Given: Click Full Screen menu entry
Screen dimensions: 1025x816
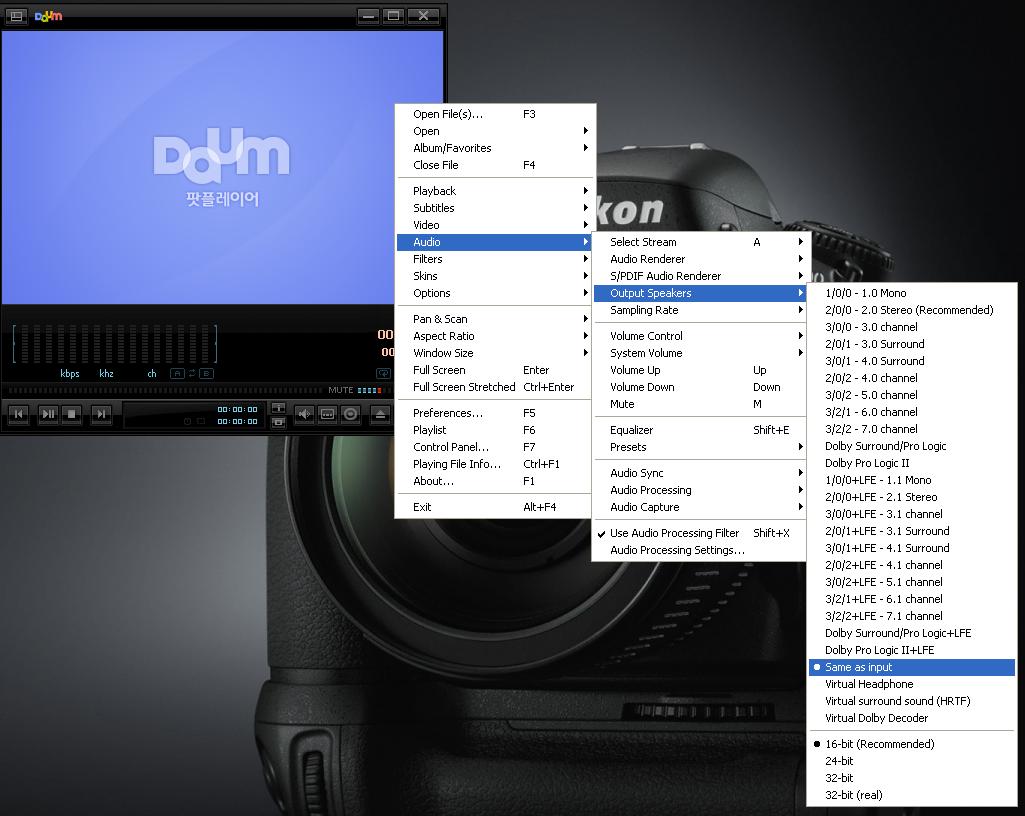Looking at the screenshot, I should pyautogui.click(x=496, y=370).
